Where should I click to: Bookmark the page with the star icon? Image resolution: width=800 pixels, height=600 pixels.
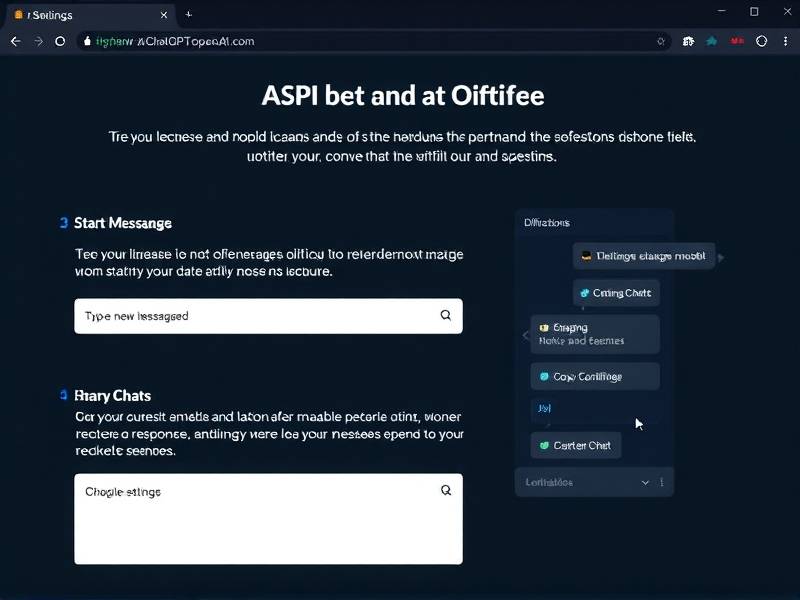[660, 41]
